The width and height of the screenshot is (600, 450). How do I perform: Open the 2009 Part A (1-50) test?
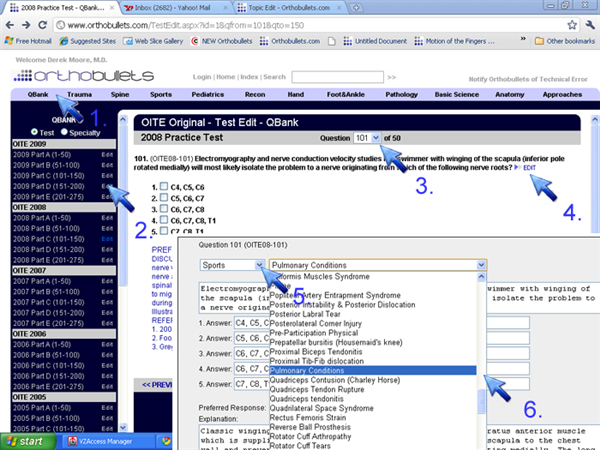click(x=42, y=155)
